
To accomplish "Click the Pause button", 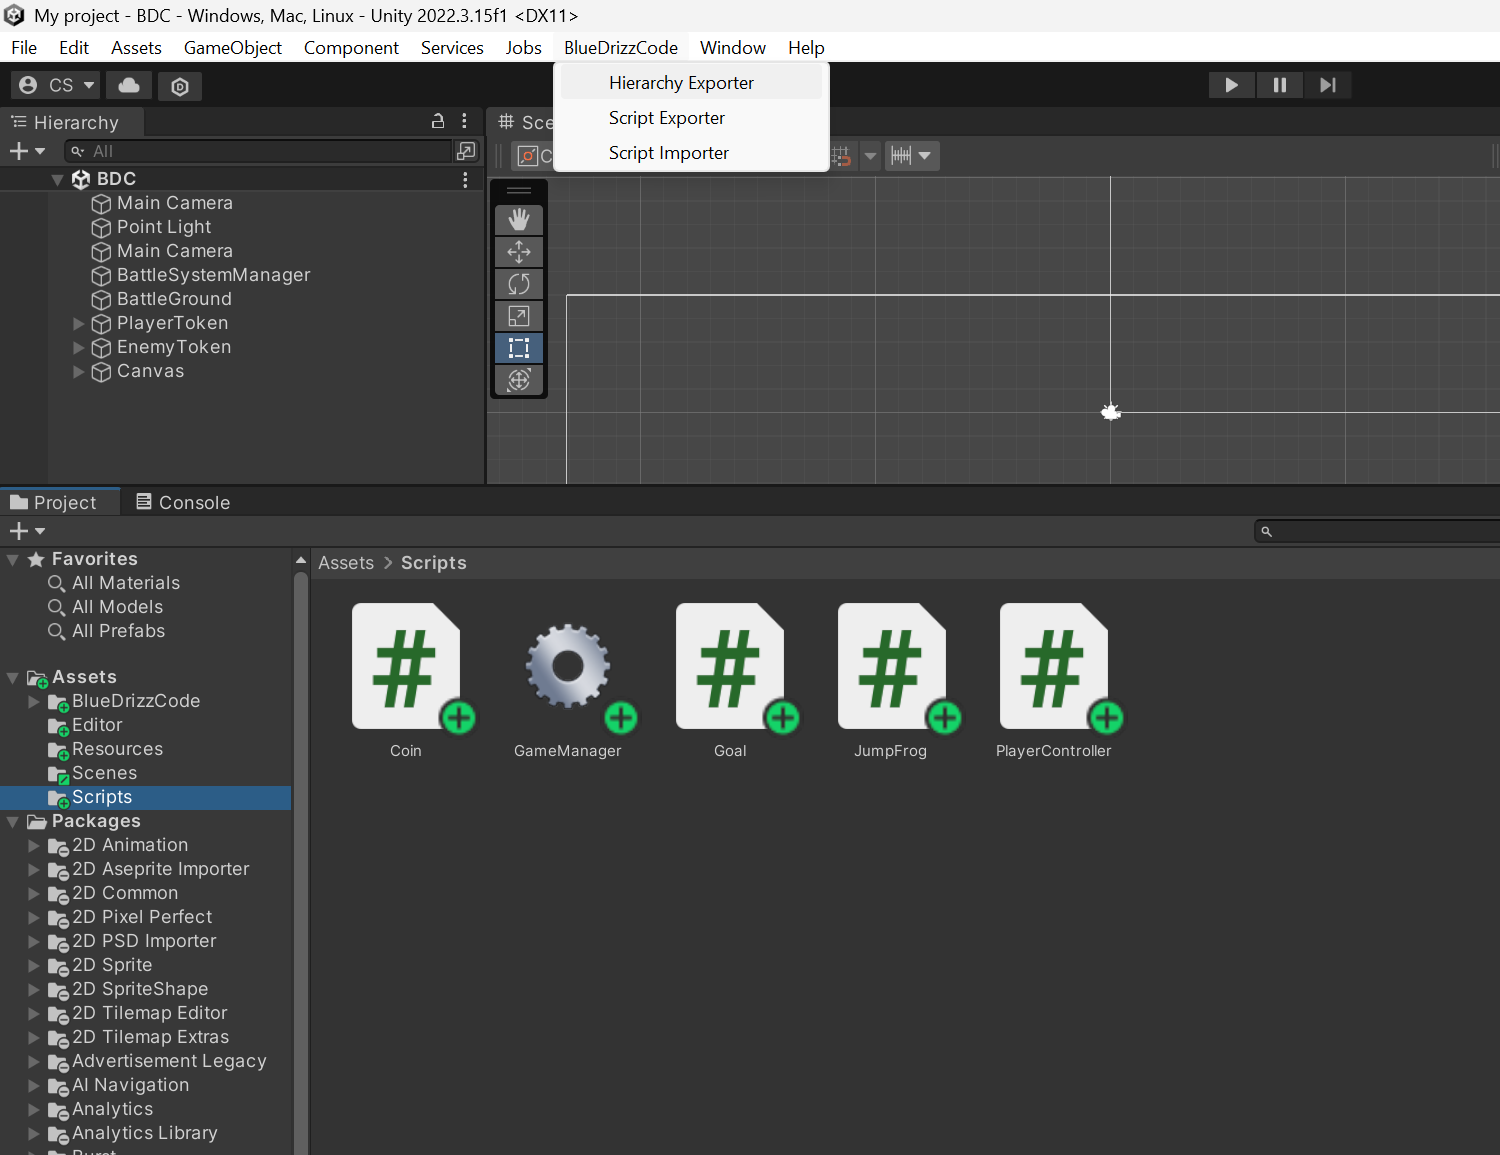I will point(1279,85).
